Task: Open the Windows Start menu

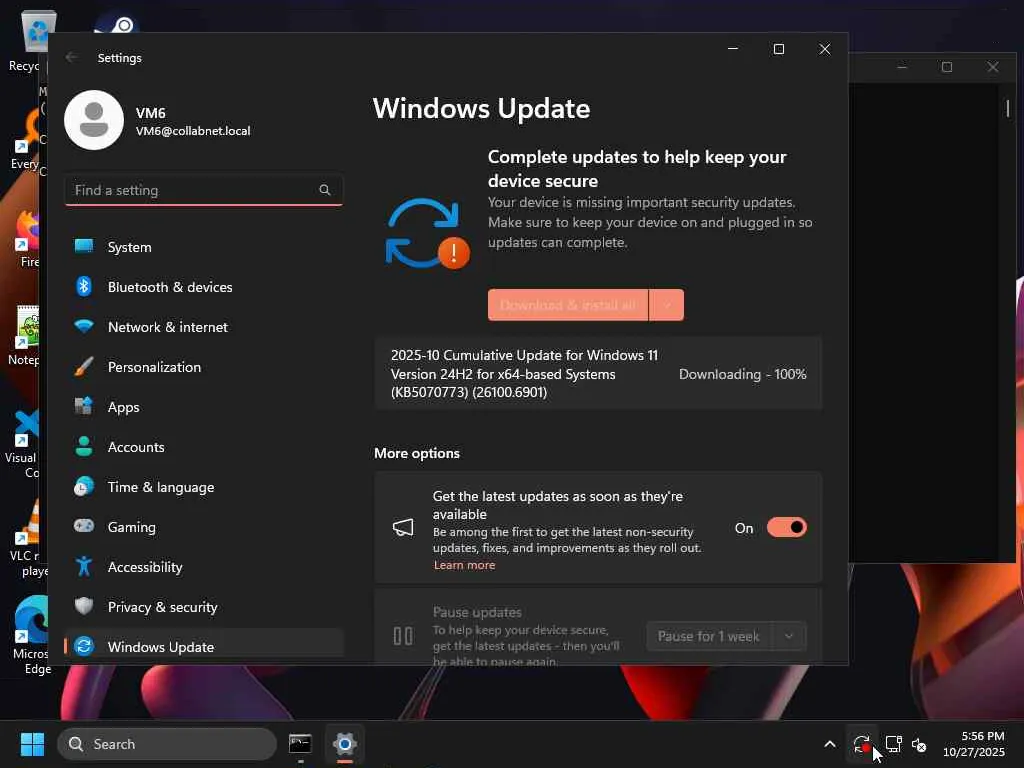Action: coord(32,744)
